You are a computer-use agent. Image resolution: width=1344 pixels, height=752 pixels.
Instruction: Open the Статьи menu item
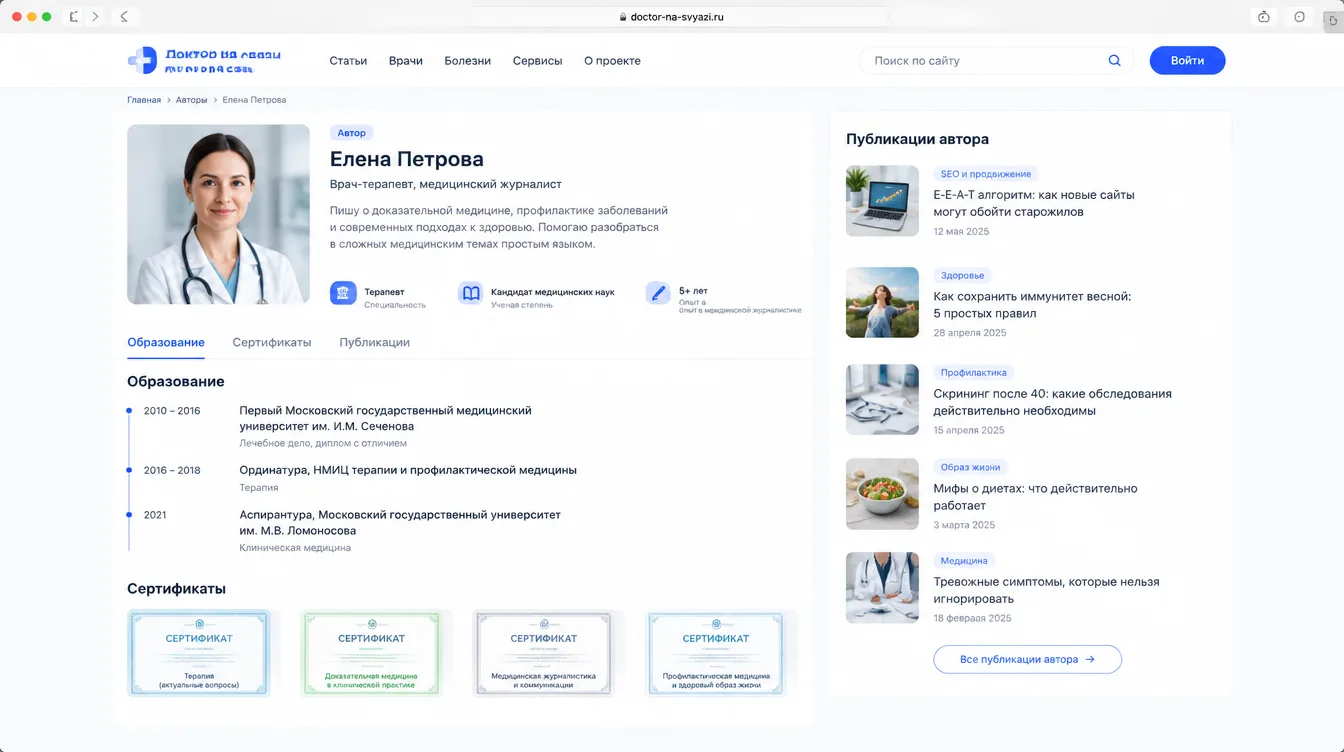point(348,61)
